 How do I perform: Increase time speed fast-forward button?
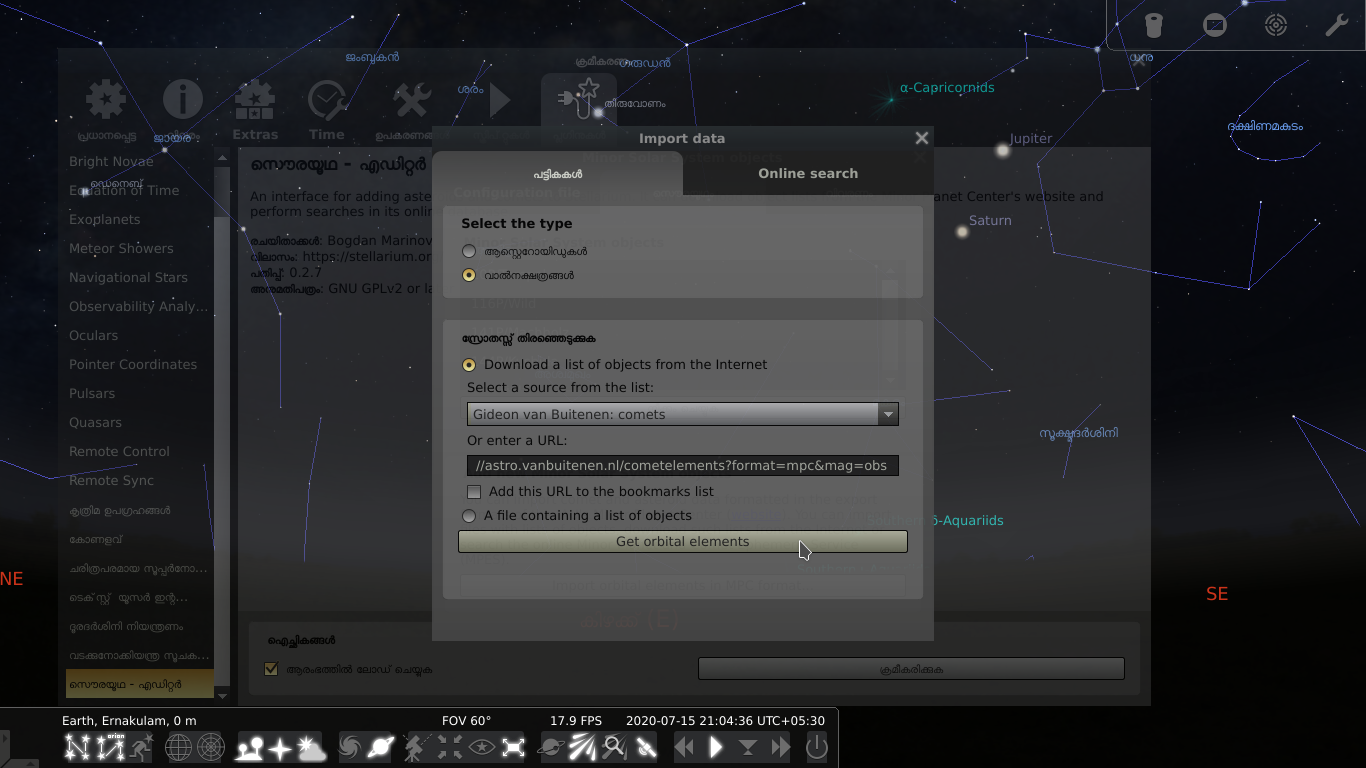780,747
